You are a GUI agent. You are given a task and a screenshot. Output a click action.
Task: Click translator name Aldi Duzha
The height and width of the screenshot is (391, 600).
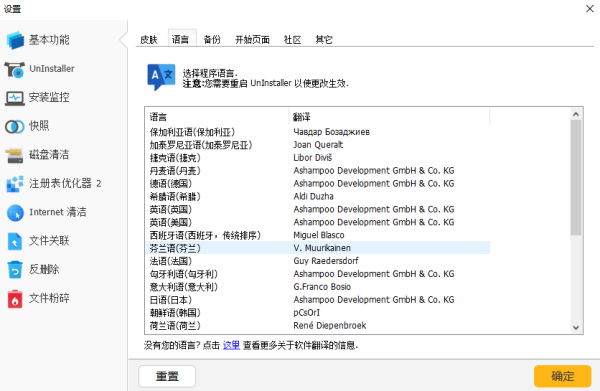313,196
